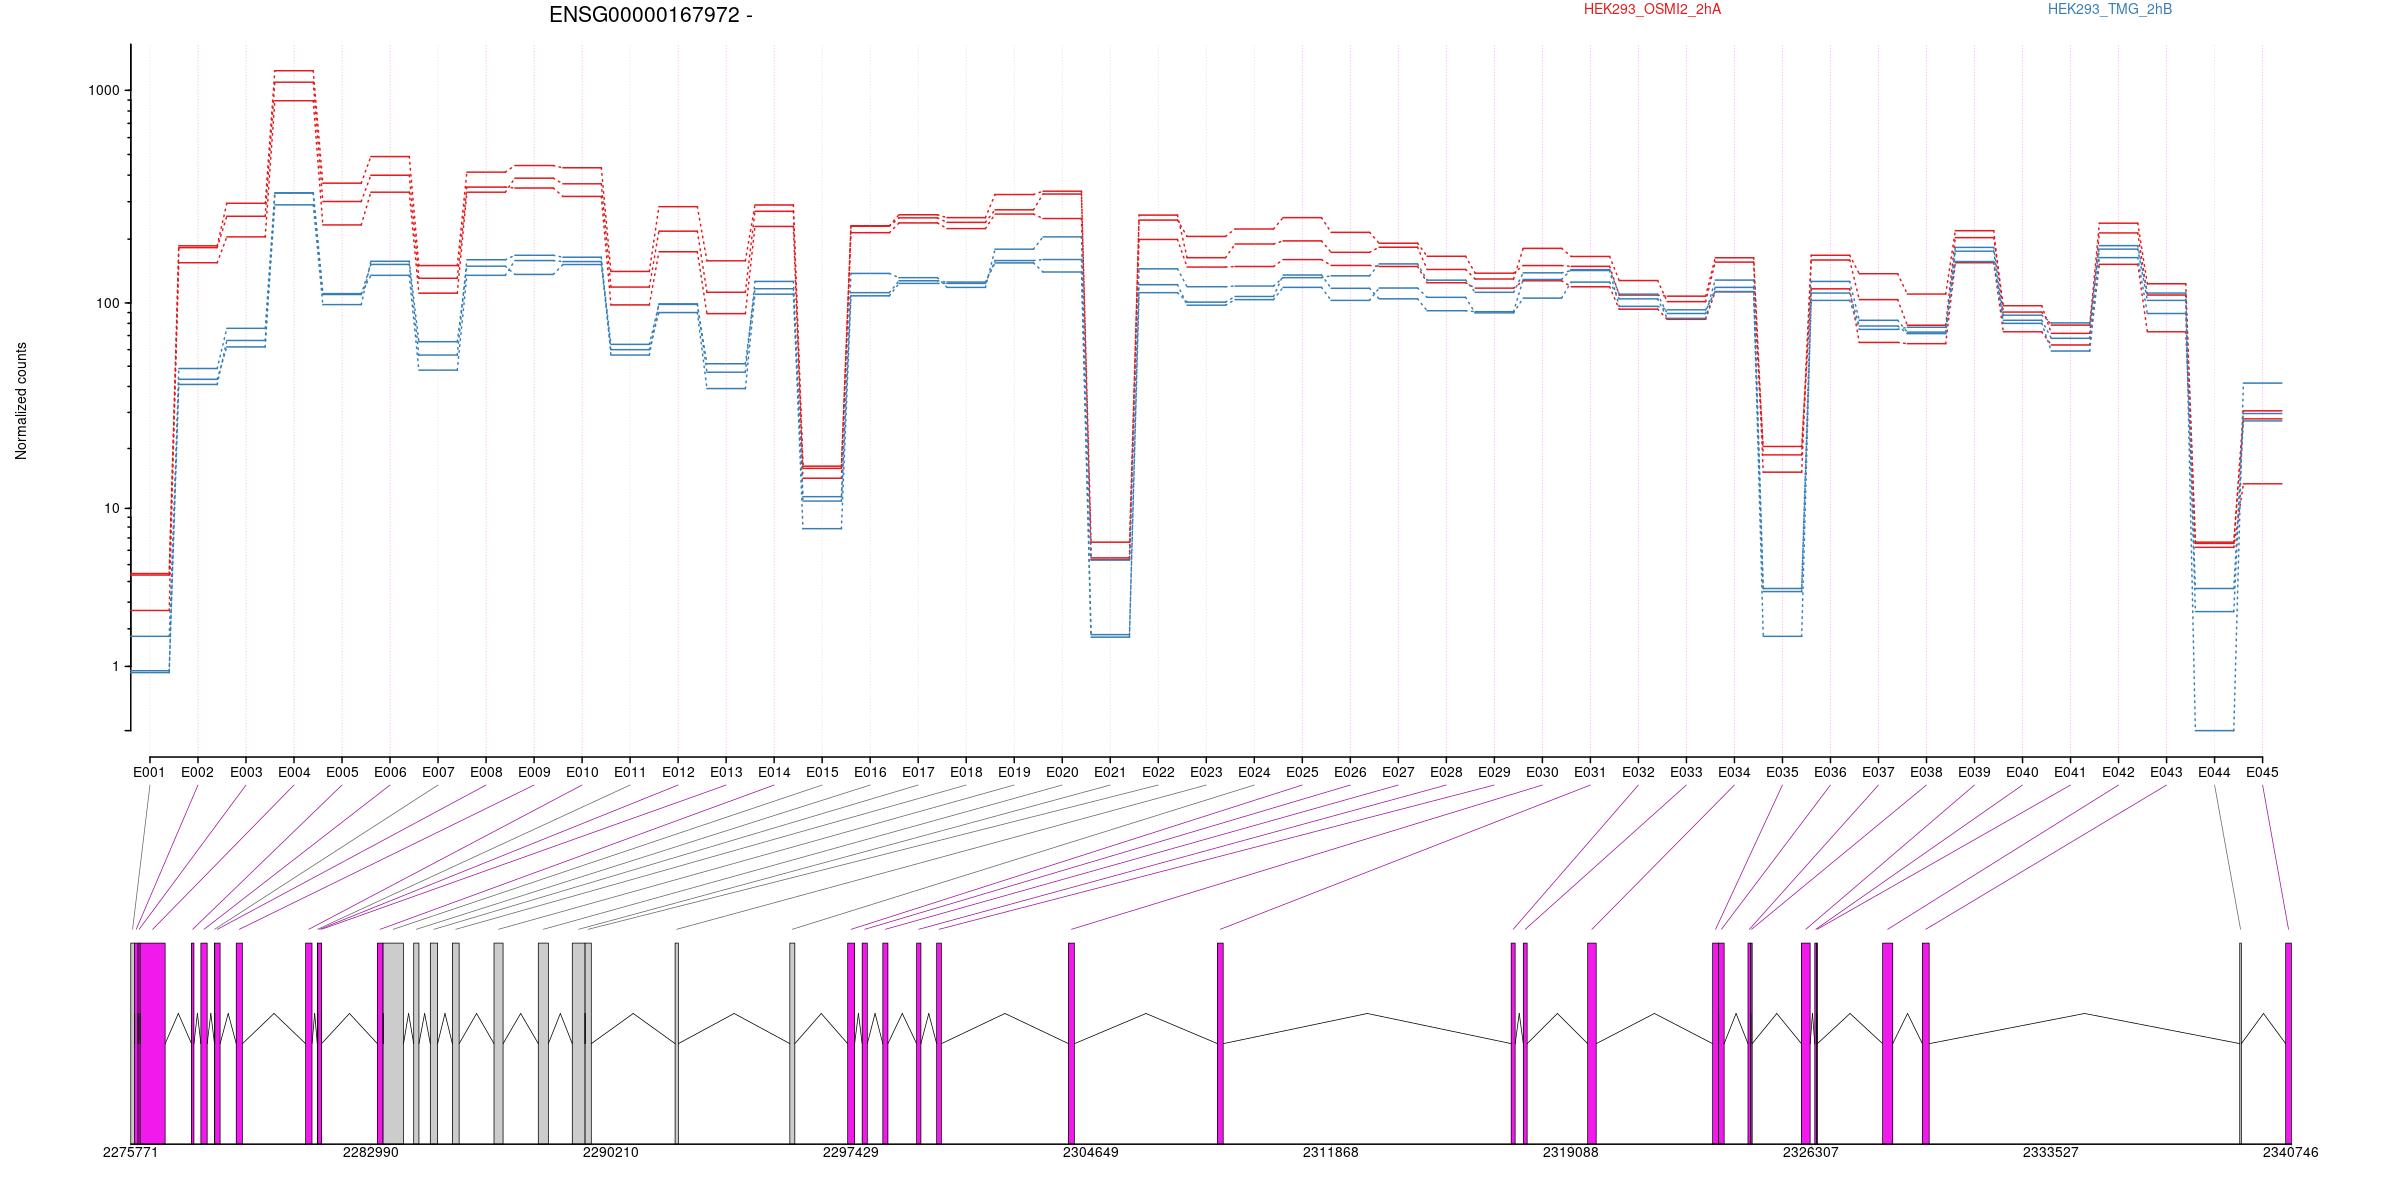2400x1200 pixels.
Task: Select exon bin label E002
Action: coord(197,772)
